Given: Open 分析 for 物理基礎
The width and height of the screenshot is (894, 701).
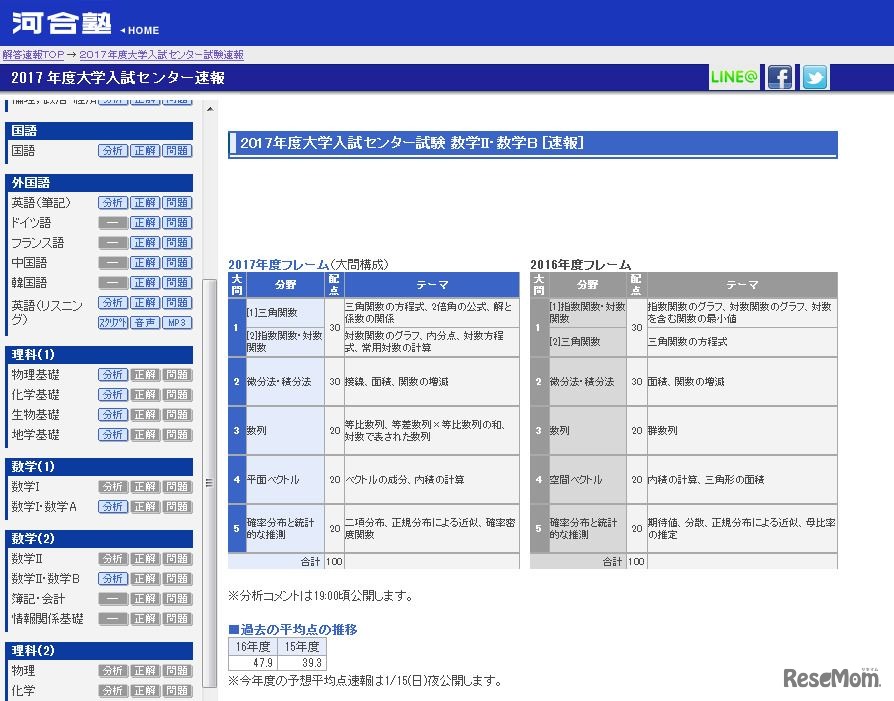Looking at the screenshot, I should (113, 375).
